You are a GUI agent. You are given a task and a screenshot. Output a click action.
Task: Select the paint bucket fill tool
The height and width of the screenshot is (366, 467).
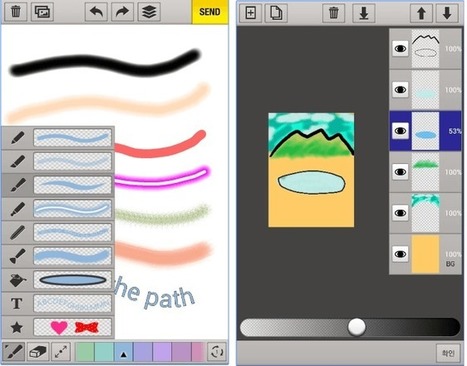pyautogui.click(x=17, y=280)
